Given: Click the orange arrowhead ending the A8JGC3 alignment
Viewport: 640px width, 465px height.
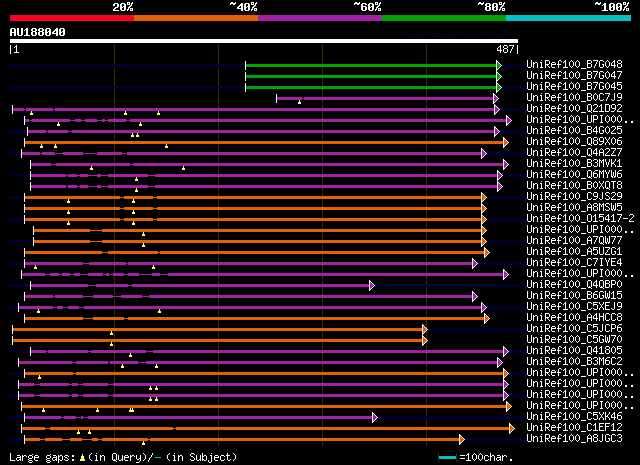Looking at the screenshot, I should (462, 440).
